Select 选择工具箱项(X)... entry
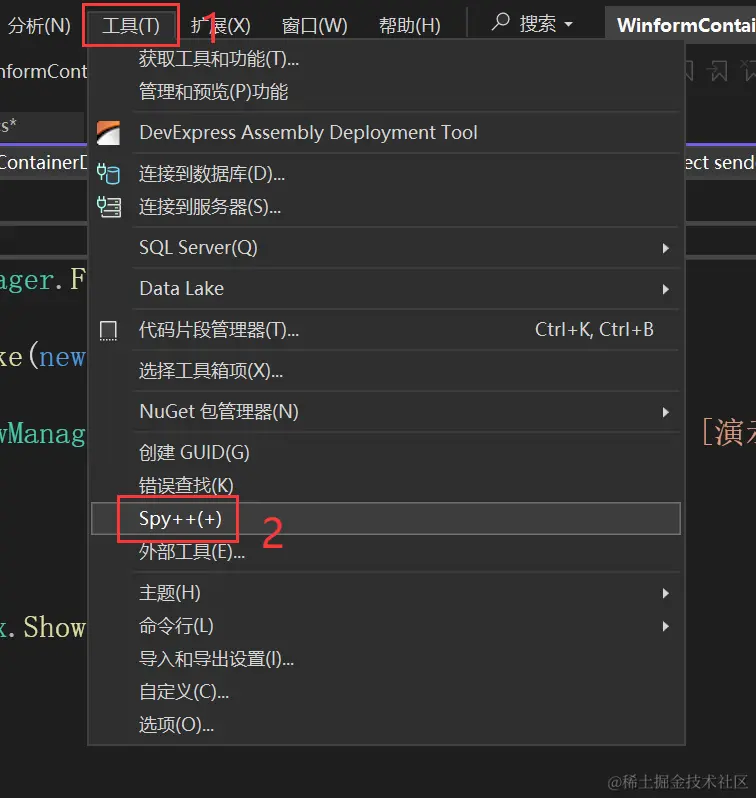The height and width of the screenshot is (798, 756). pyautogui.click(x=385, y=371)
